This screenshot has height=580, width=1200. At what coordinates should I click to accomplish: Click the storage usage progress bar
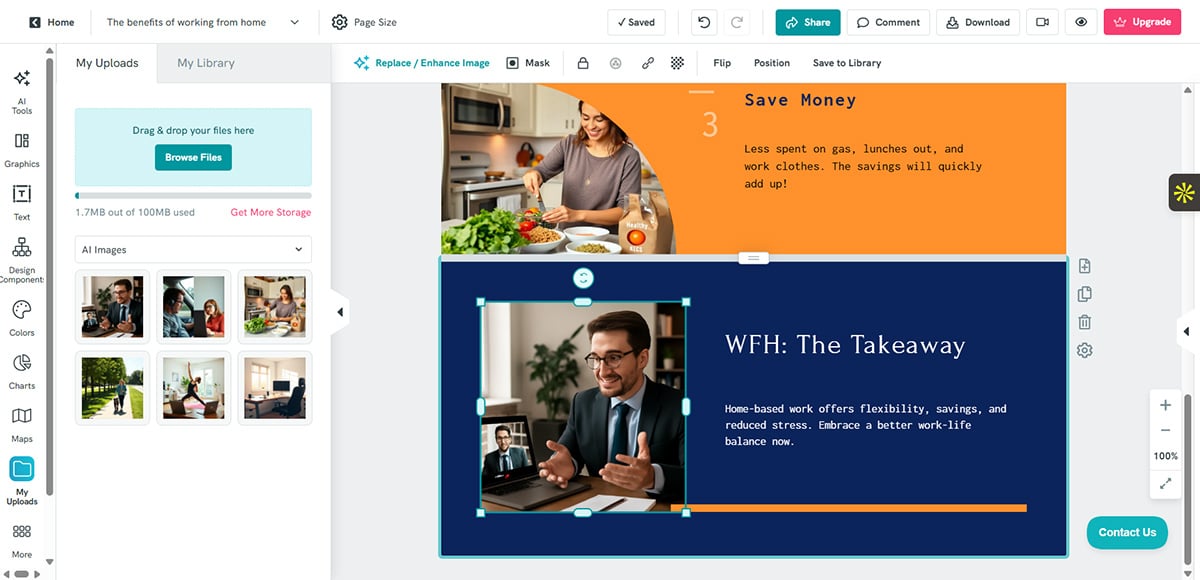192,195
